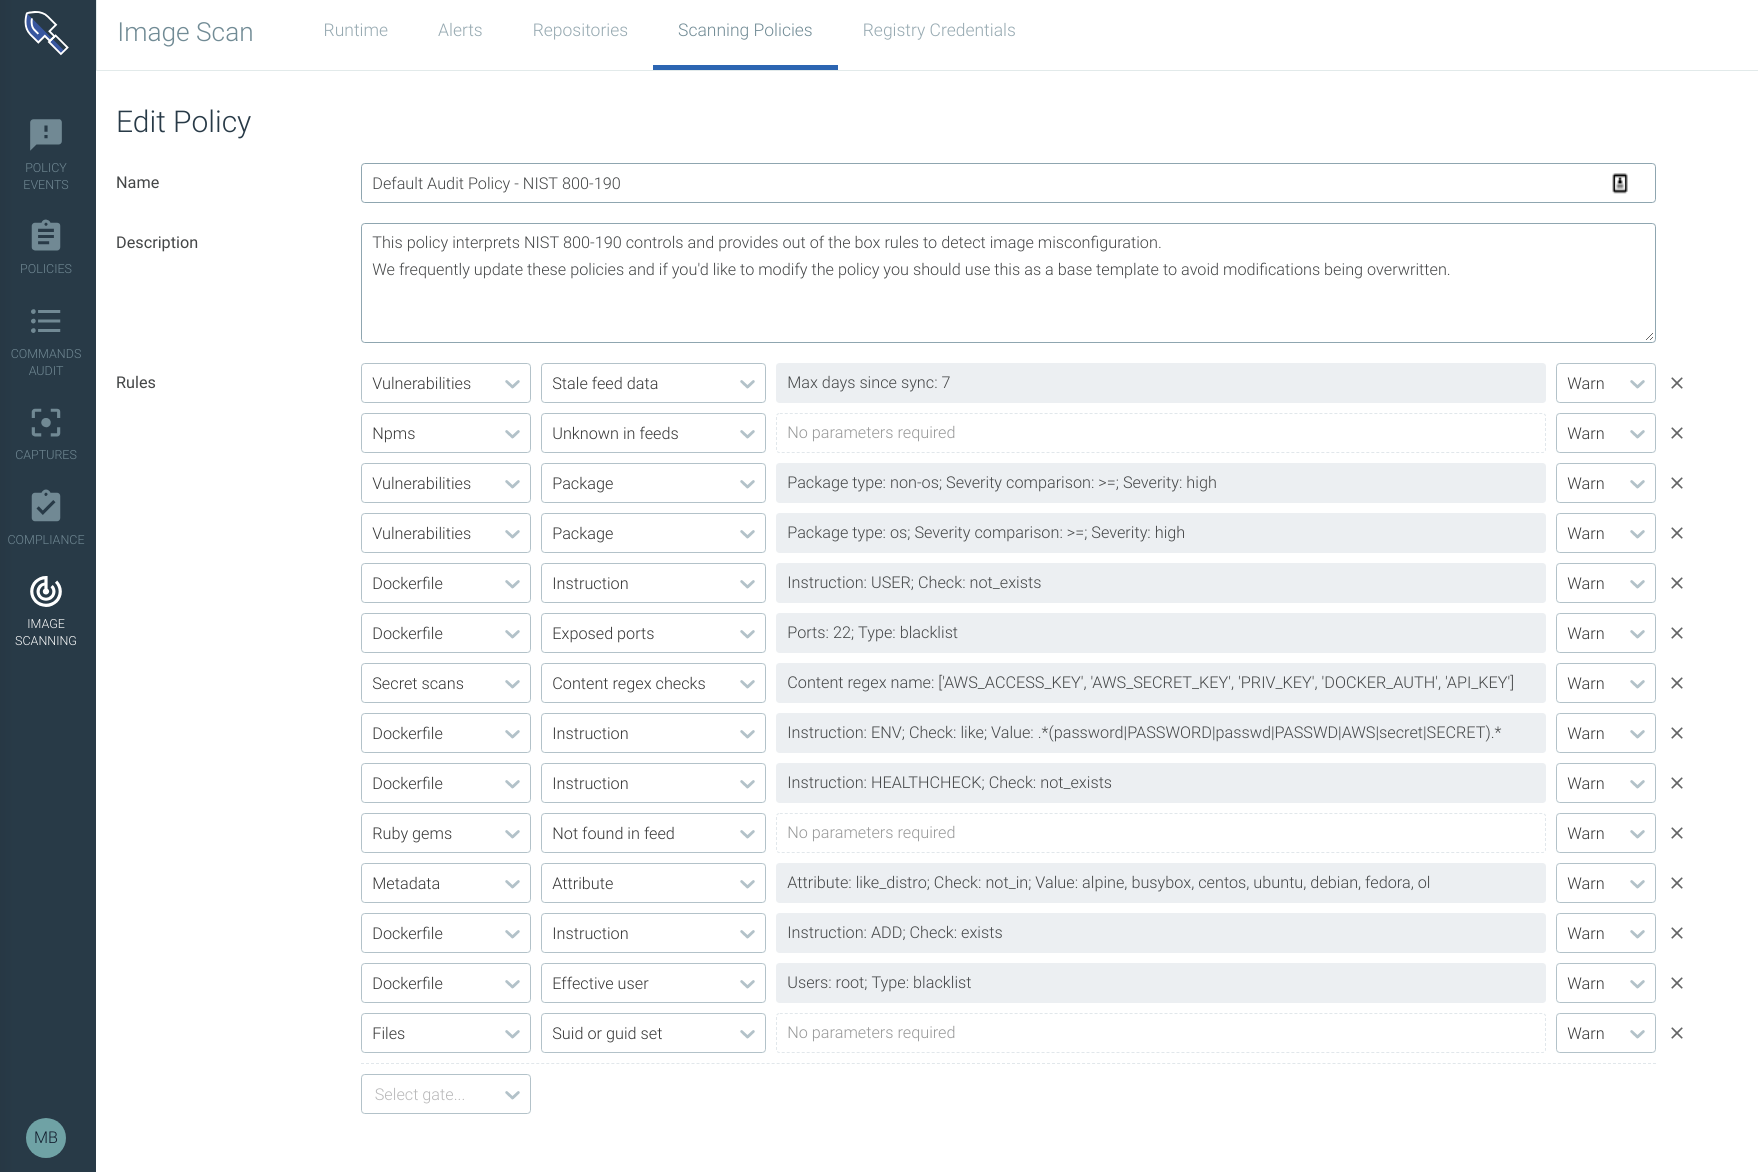Viewport: 1758px width, 1172px height.
Task: Remove the Suid or guid set rule
Action: click(1677, 1033)
